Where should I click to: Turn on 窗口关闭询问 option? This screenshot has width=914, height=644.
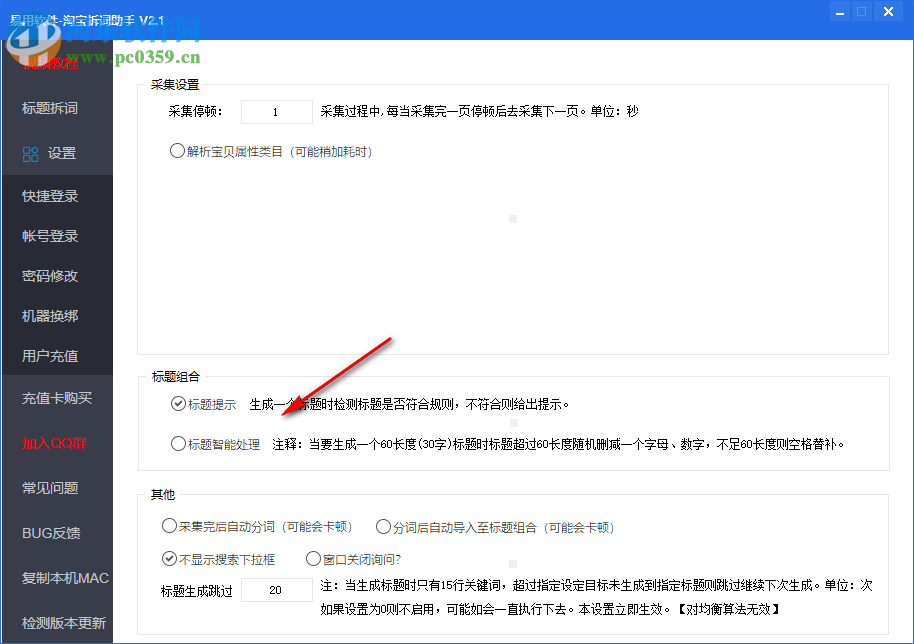[x=314, y=559]
